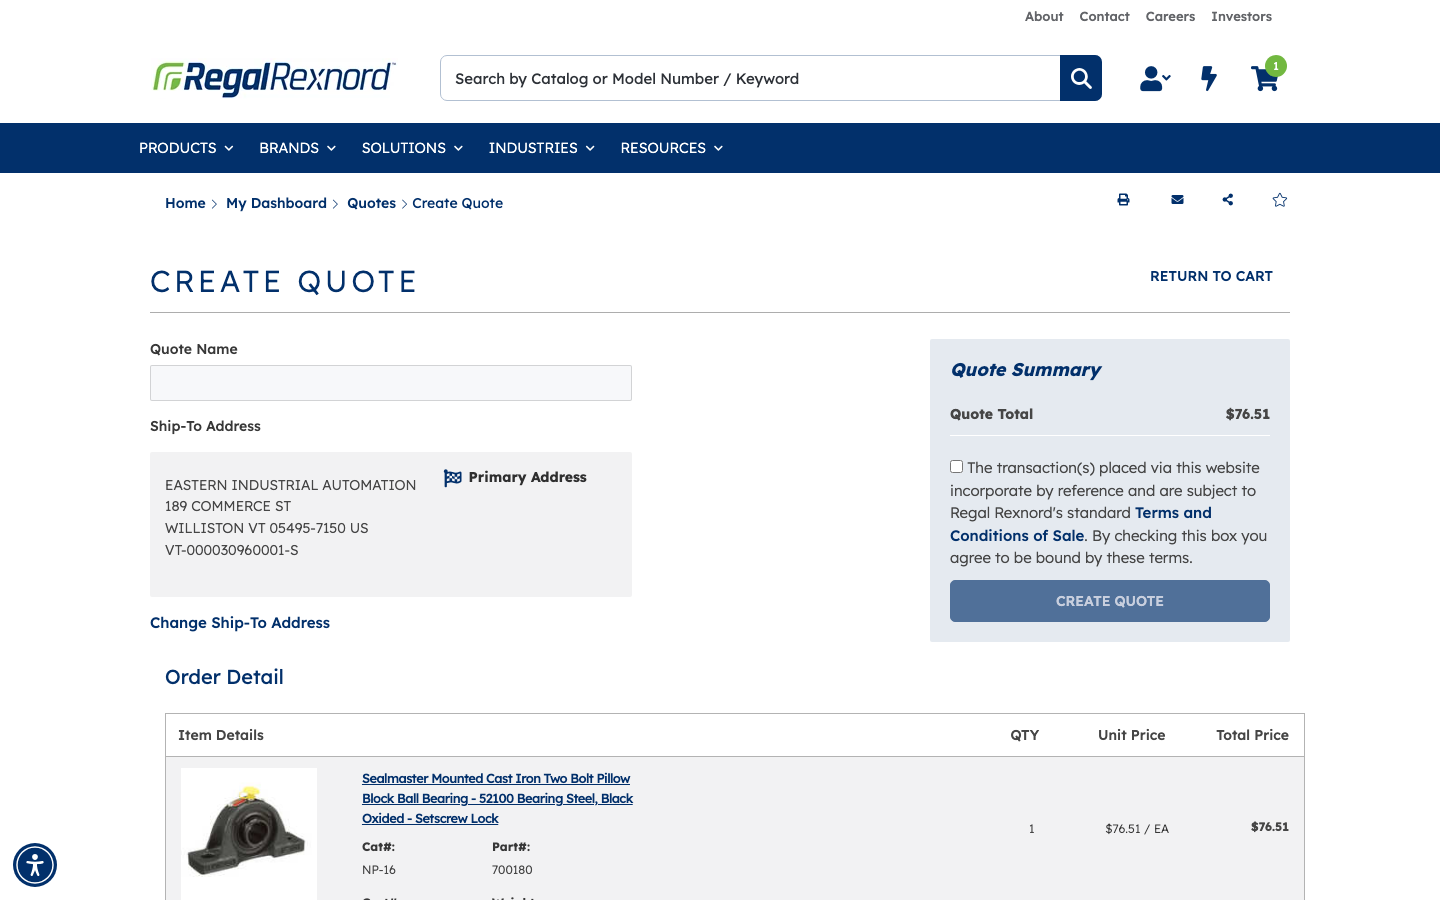Image resolution: width=1440 pixels, height=900 pixels.
Task: Click the bearing product thumbnail
Action: pos(249,834)
